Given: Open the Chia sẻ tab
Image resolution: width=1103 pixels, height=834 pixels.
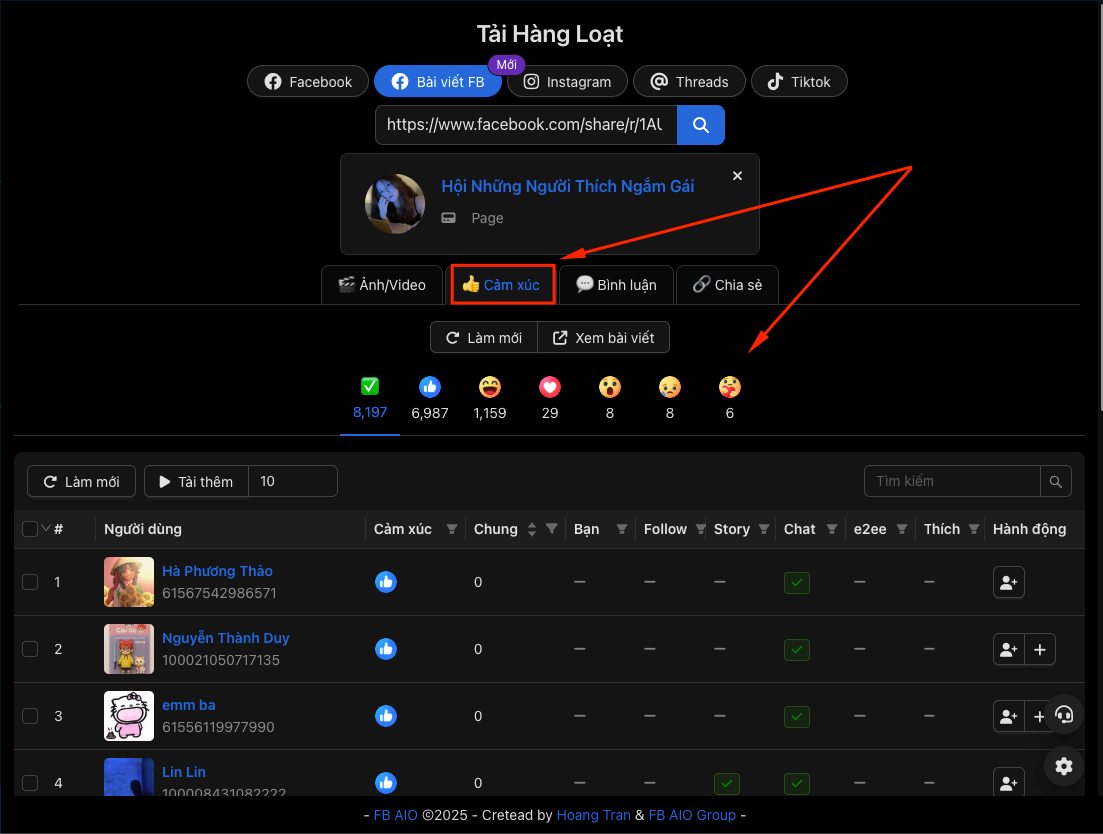Looking at the screenshot, I should [x=727, y=285].
